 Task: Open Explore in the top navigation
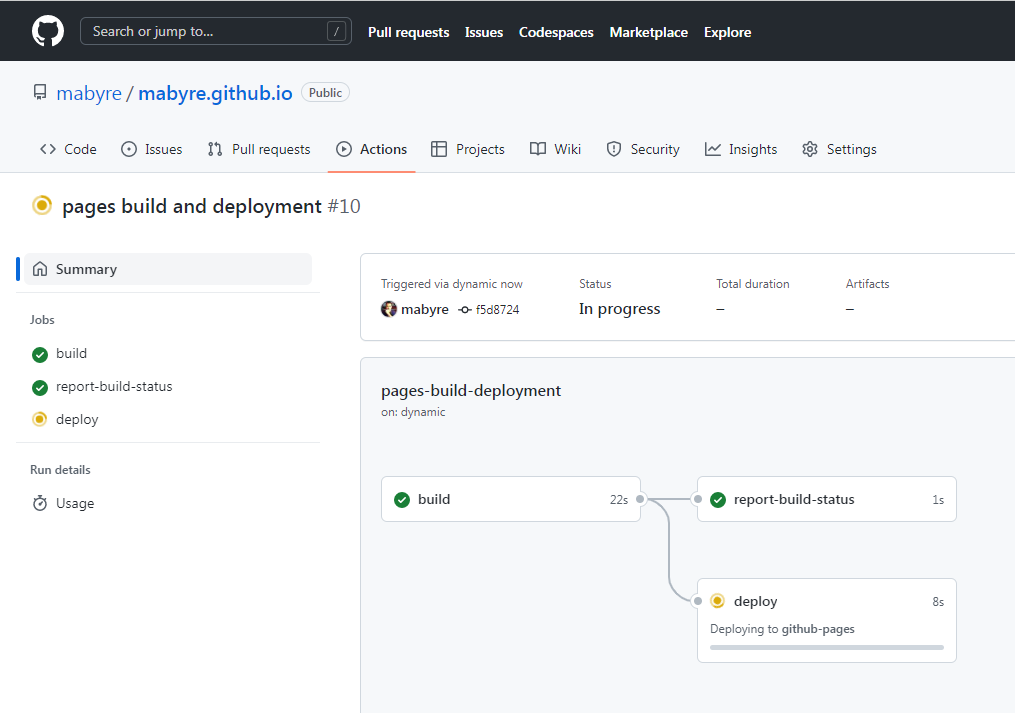pyautogui.click(x=728, y=32)
